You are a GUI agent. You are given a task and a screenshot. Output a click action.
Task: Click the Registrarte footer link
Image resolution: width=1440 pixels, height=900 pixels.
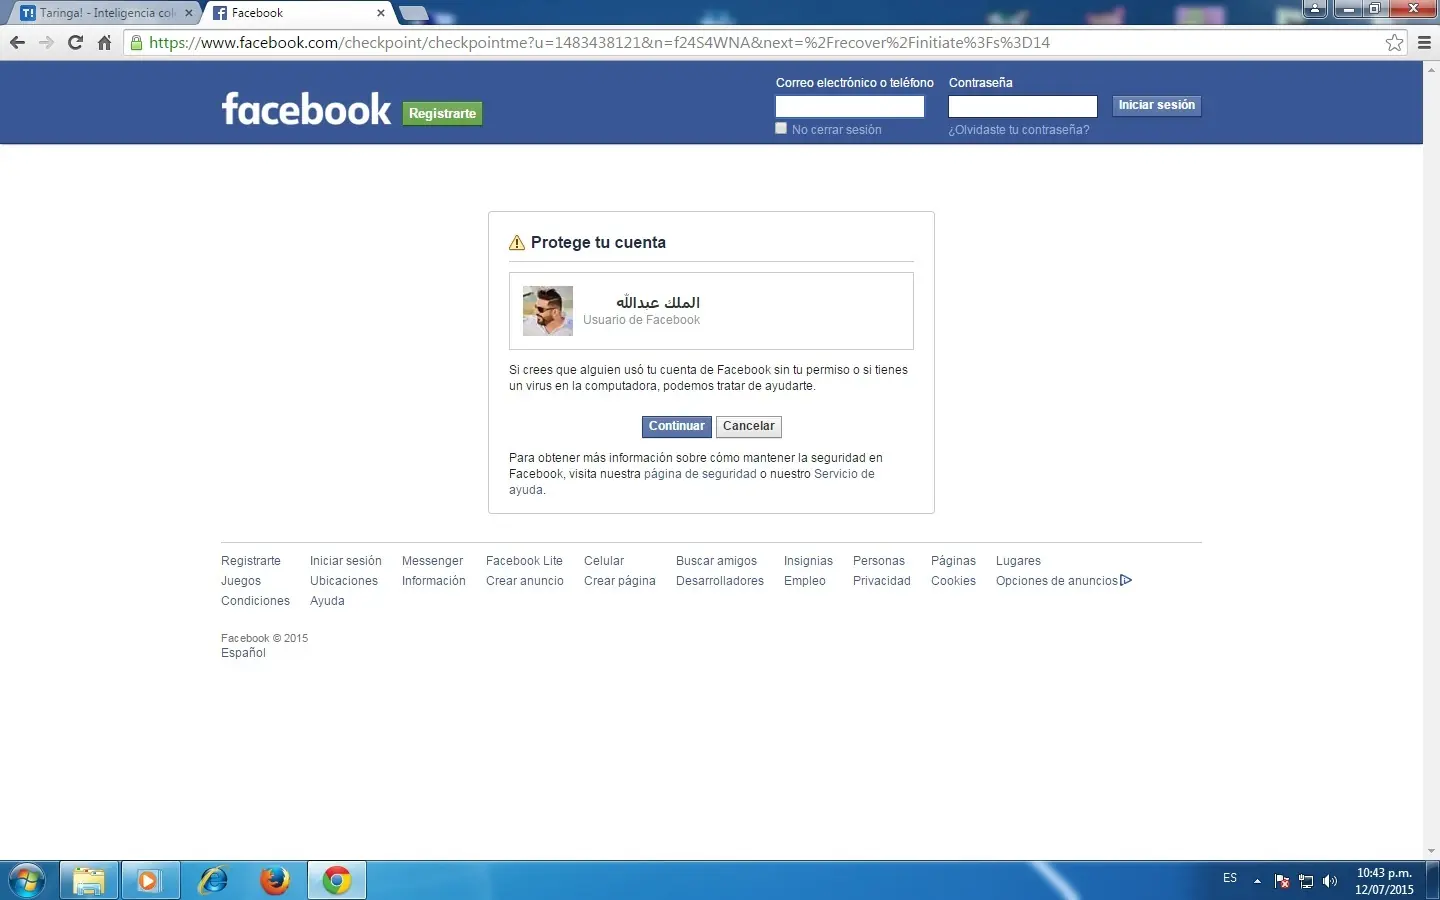[x=251, y=561]
